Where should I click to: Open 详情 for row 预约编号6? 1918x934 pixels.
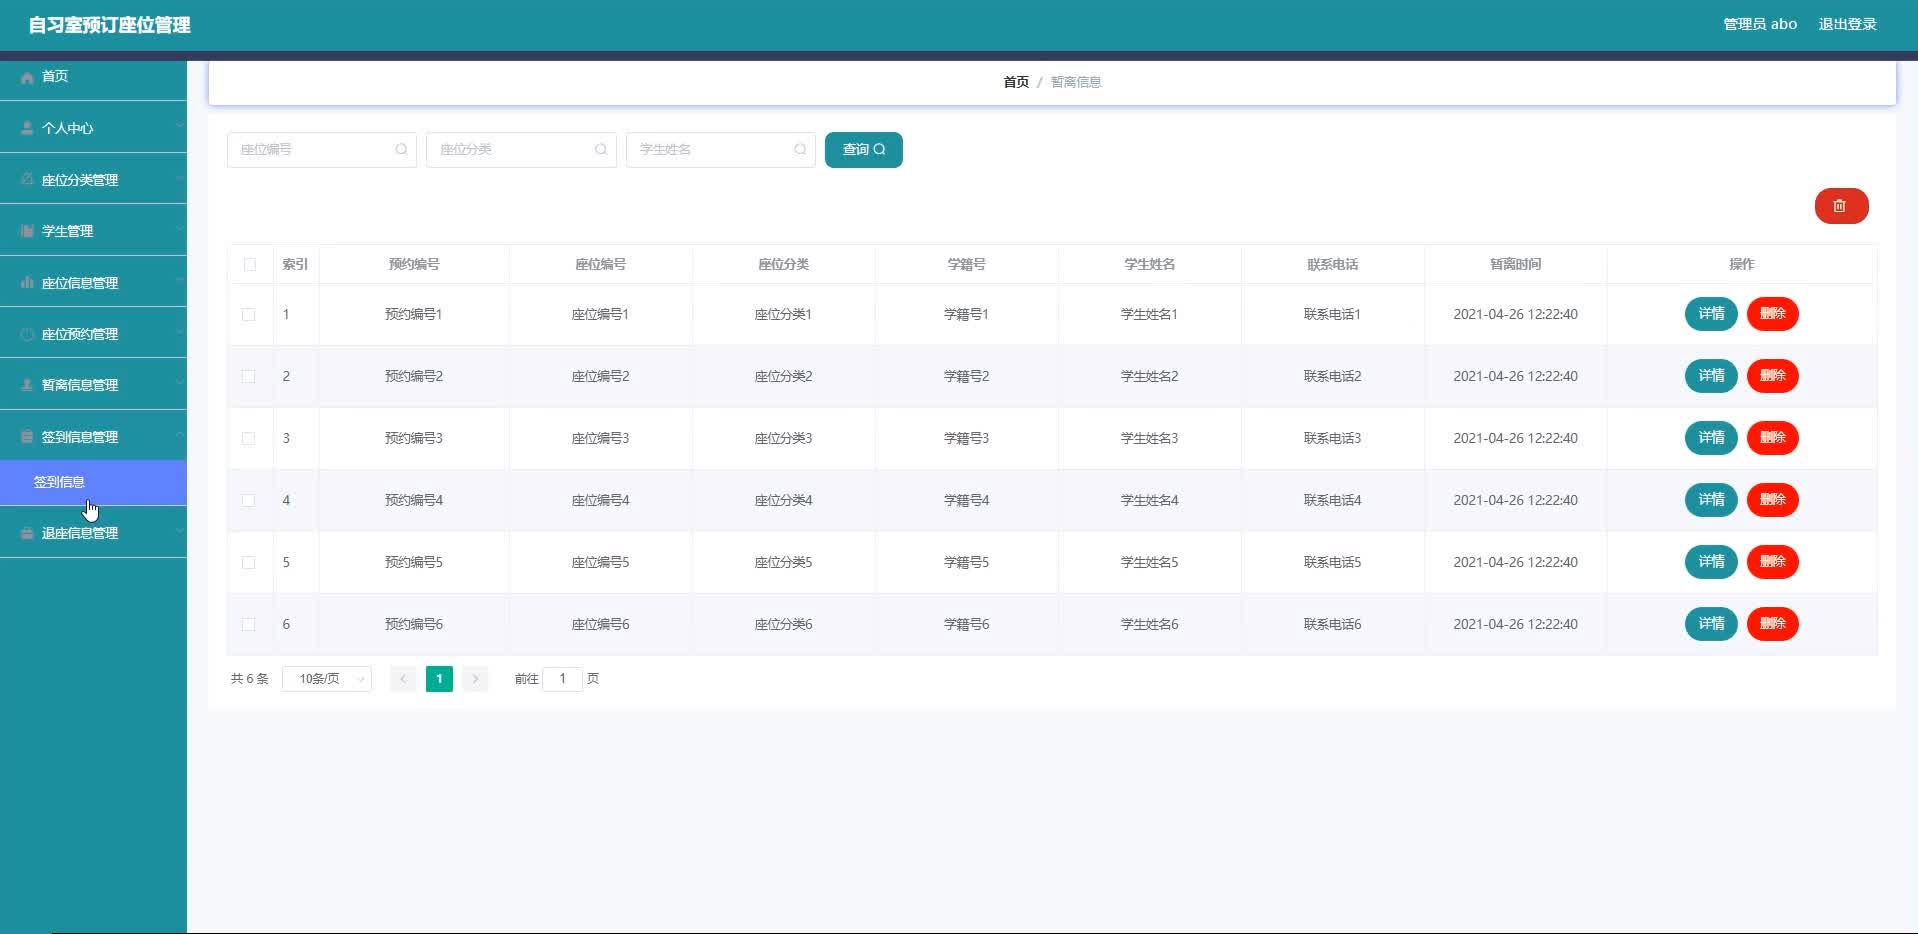click(x=1711, y=624)
